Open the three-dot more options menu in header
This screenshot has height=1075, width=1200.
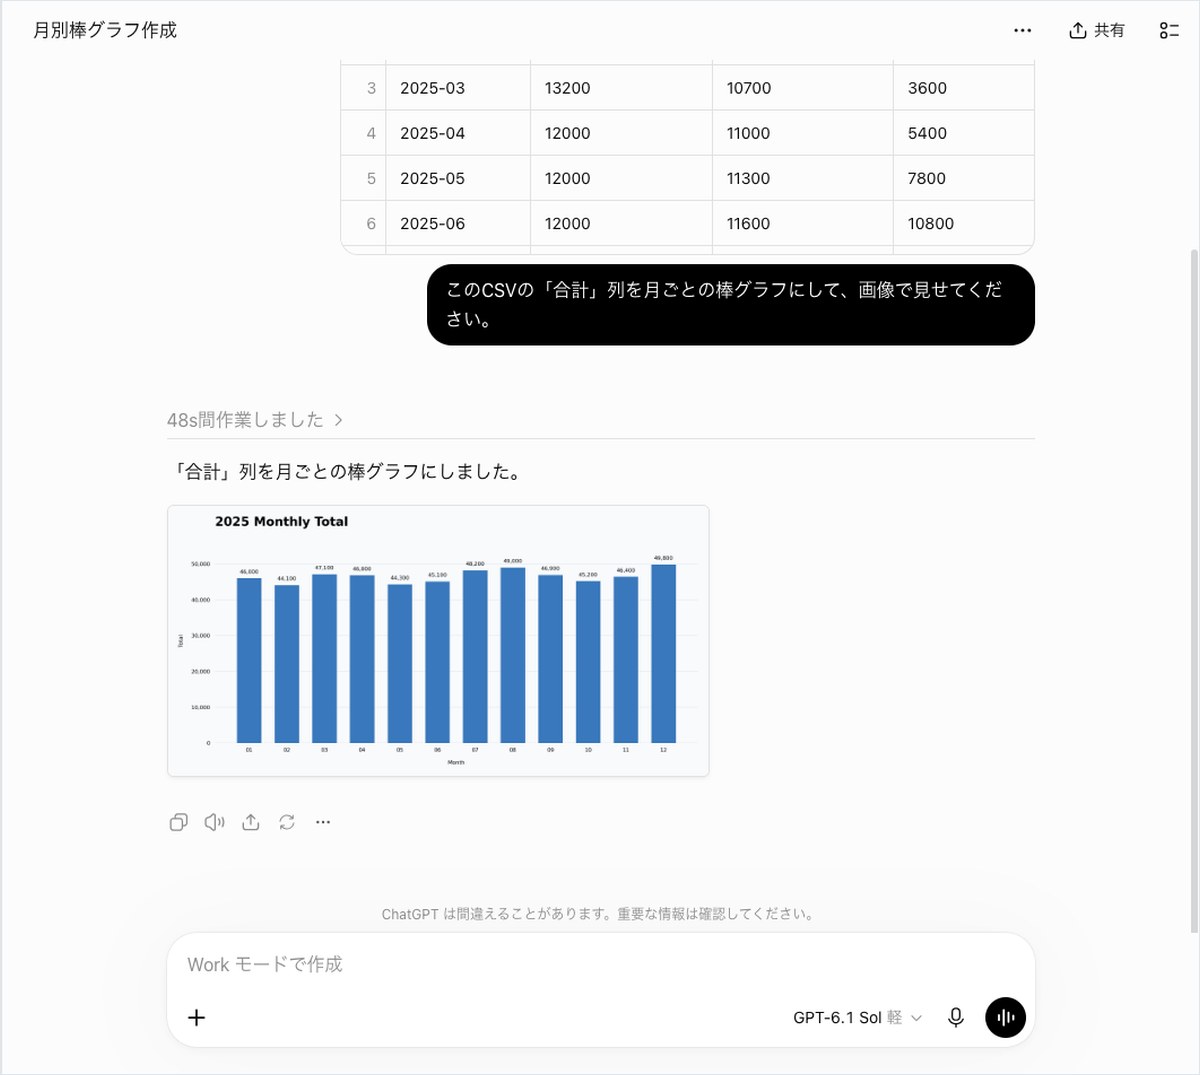coord(1022,30)
